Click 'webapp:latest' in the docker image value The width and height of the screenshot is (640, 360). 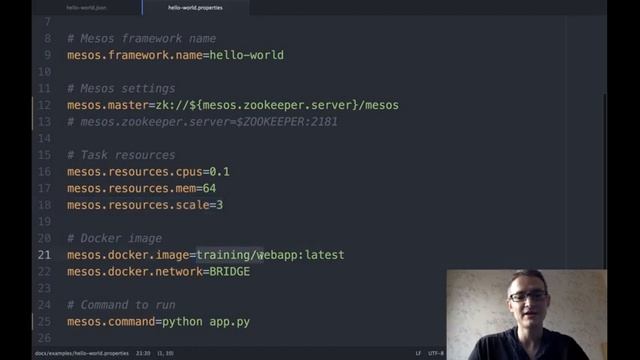point(300,255)
